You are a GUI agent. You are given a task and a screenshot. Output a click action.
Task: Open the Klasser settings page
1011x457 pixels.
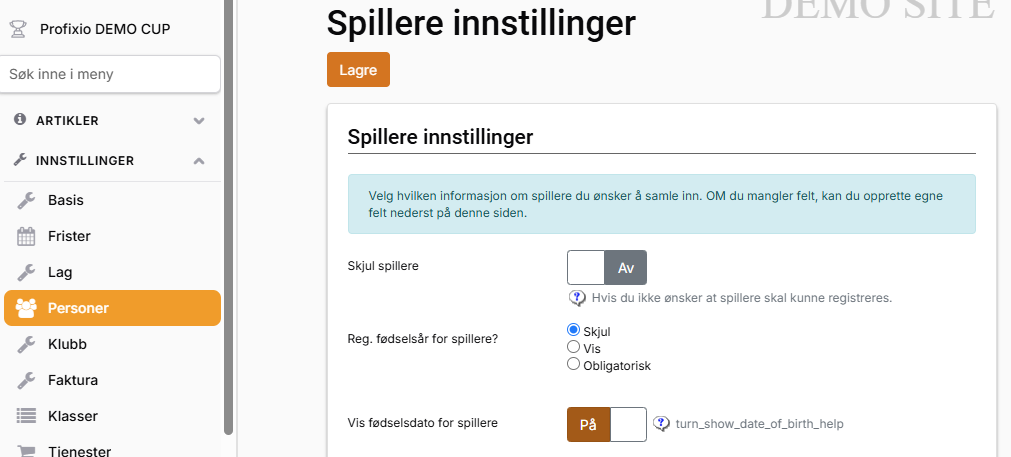coord(73,416)
